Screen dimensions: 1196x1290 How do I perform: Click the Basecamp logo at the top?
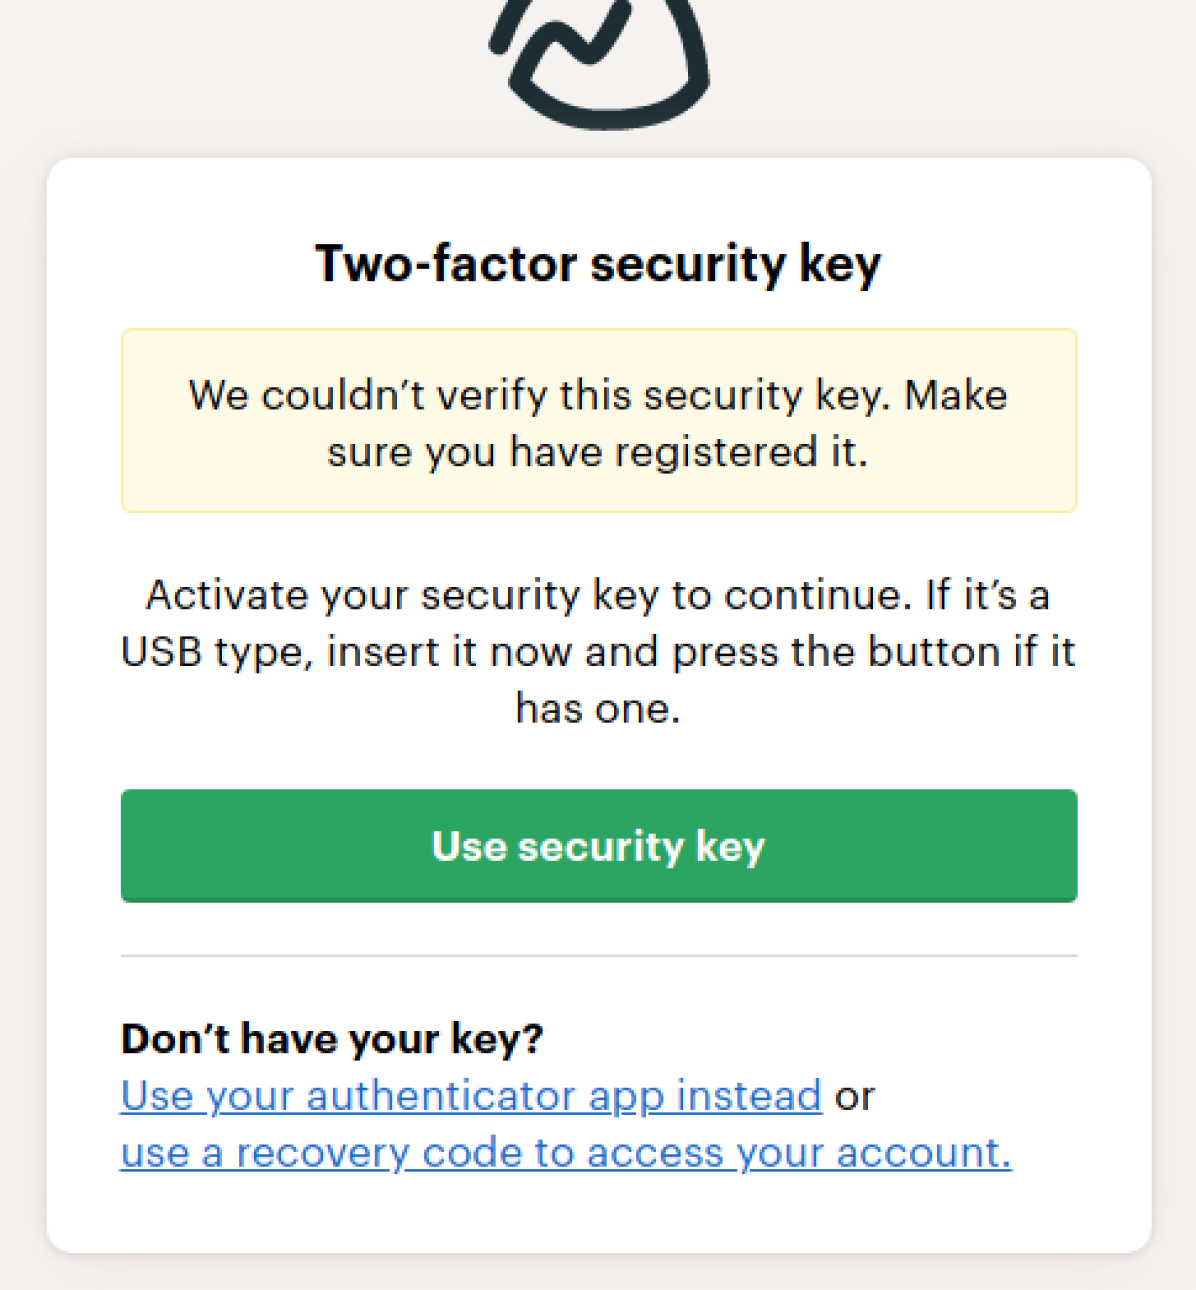point(598,62)
